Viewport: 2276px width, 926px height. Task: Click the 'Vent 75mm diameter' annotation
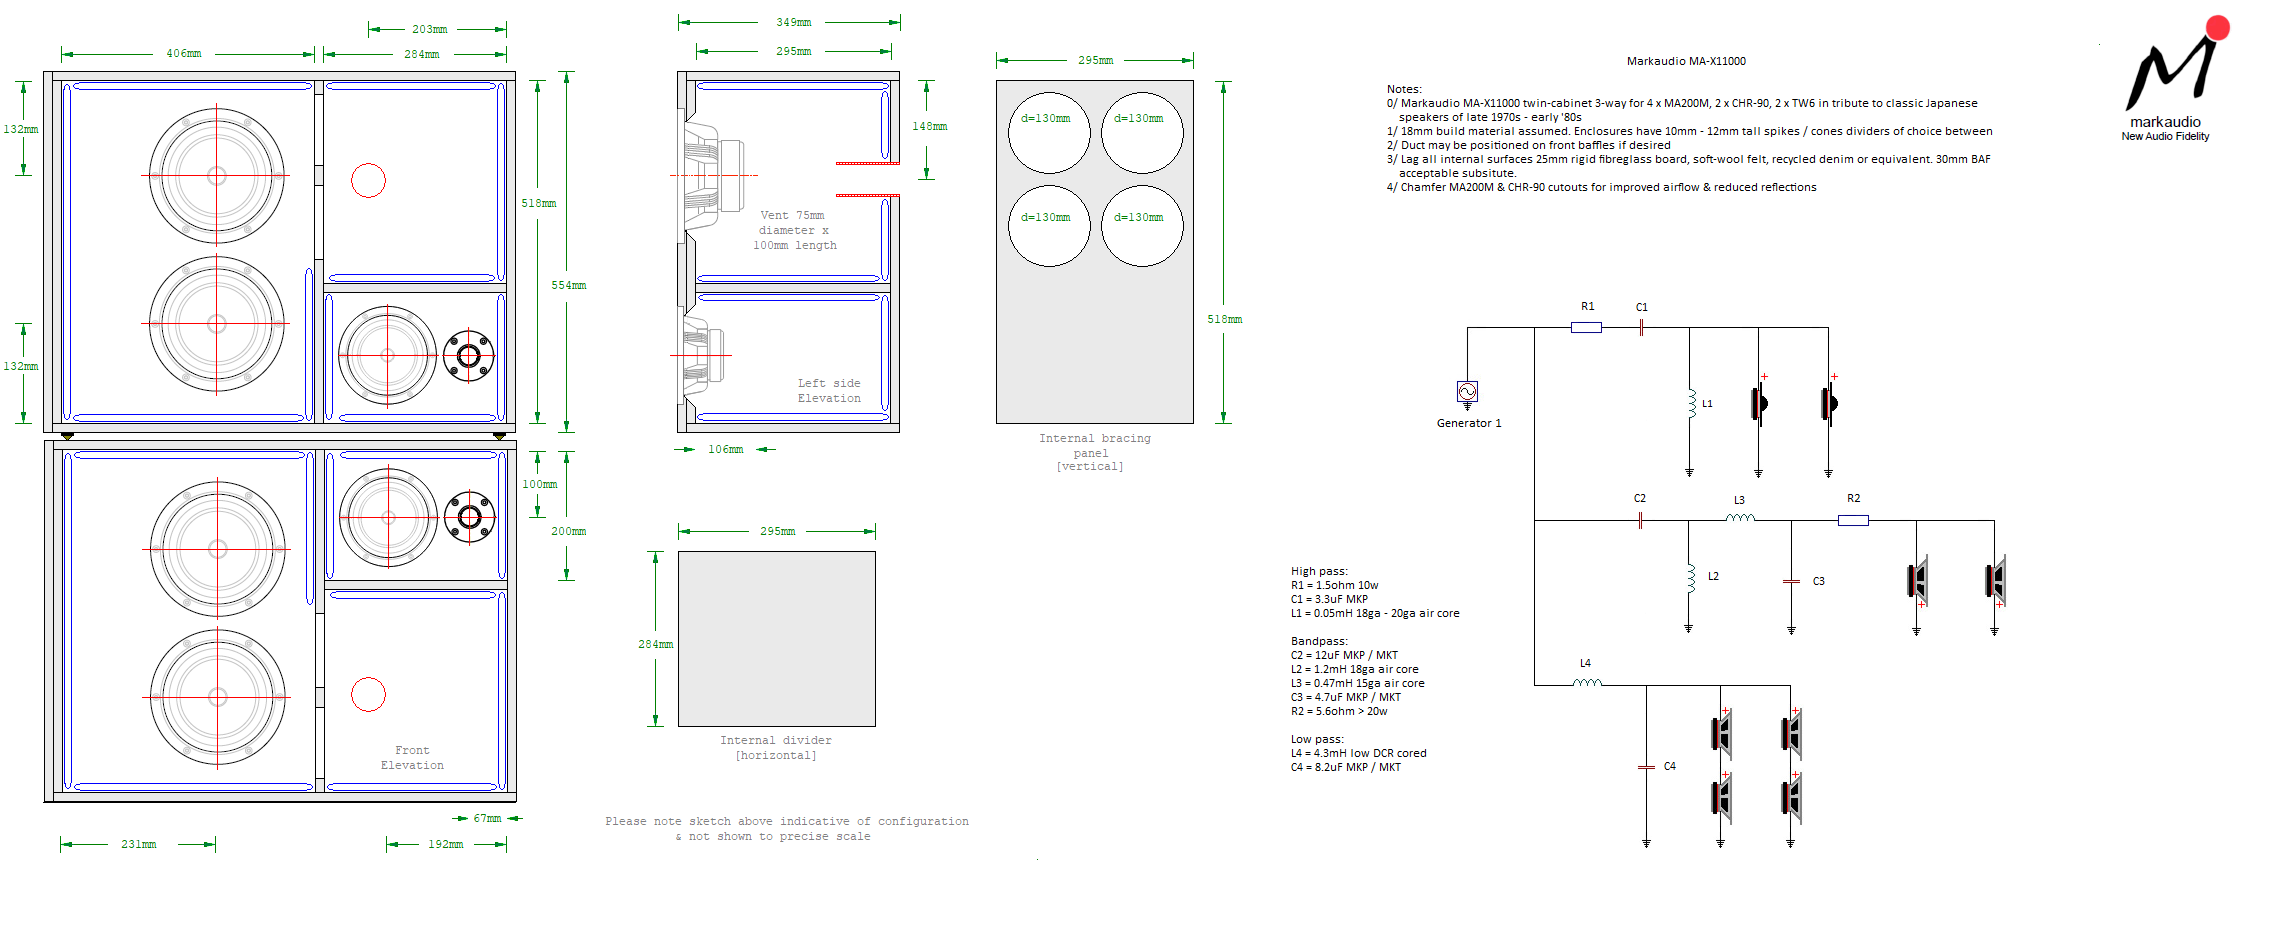coord(794,230)
